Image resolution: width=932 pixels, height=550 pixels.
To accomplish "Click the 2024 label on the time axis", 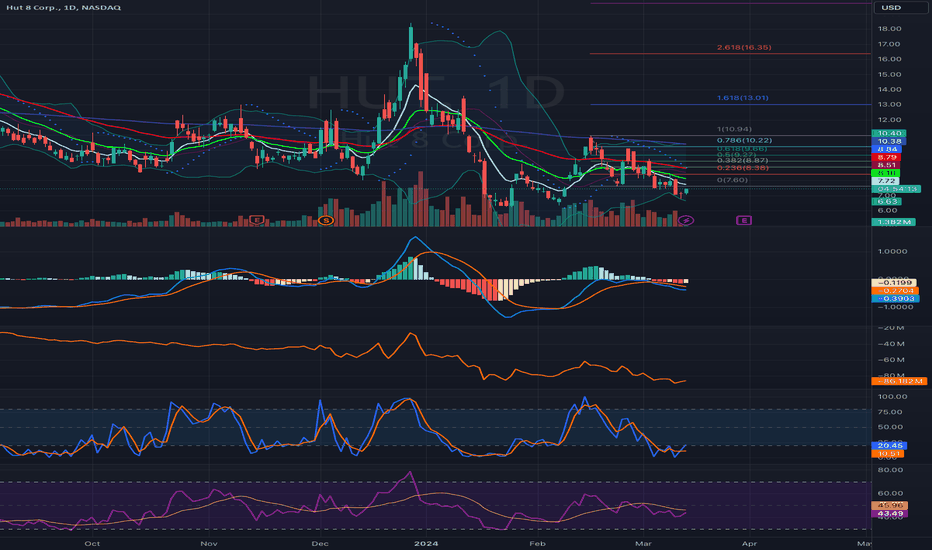I will click(426, 543).
